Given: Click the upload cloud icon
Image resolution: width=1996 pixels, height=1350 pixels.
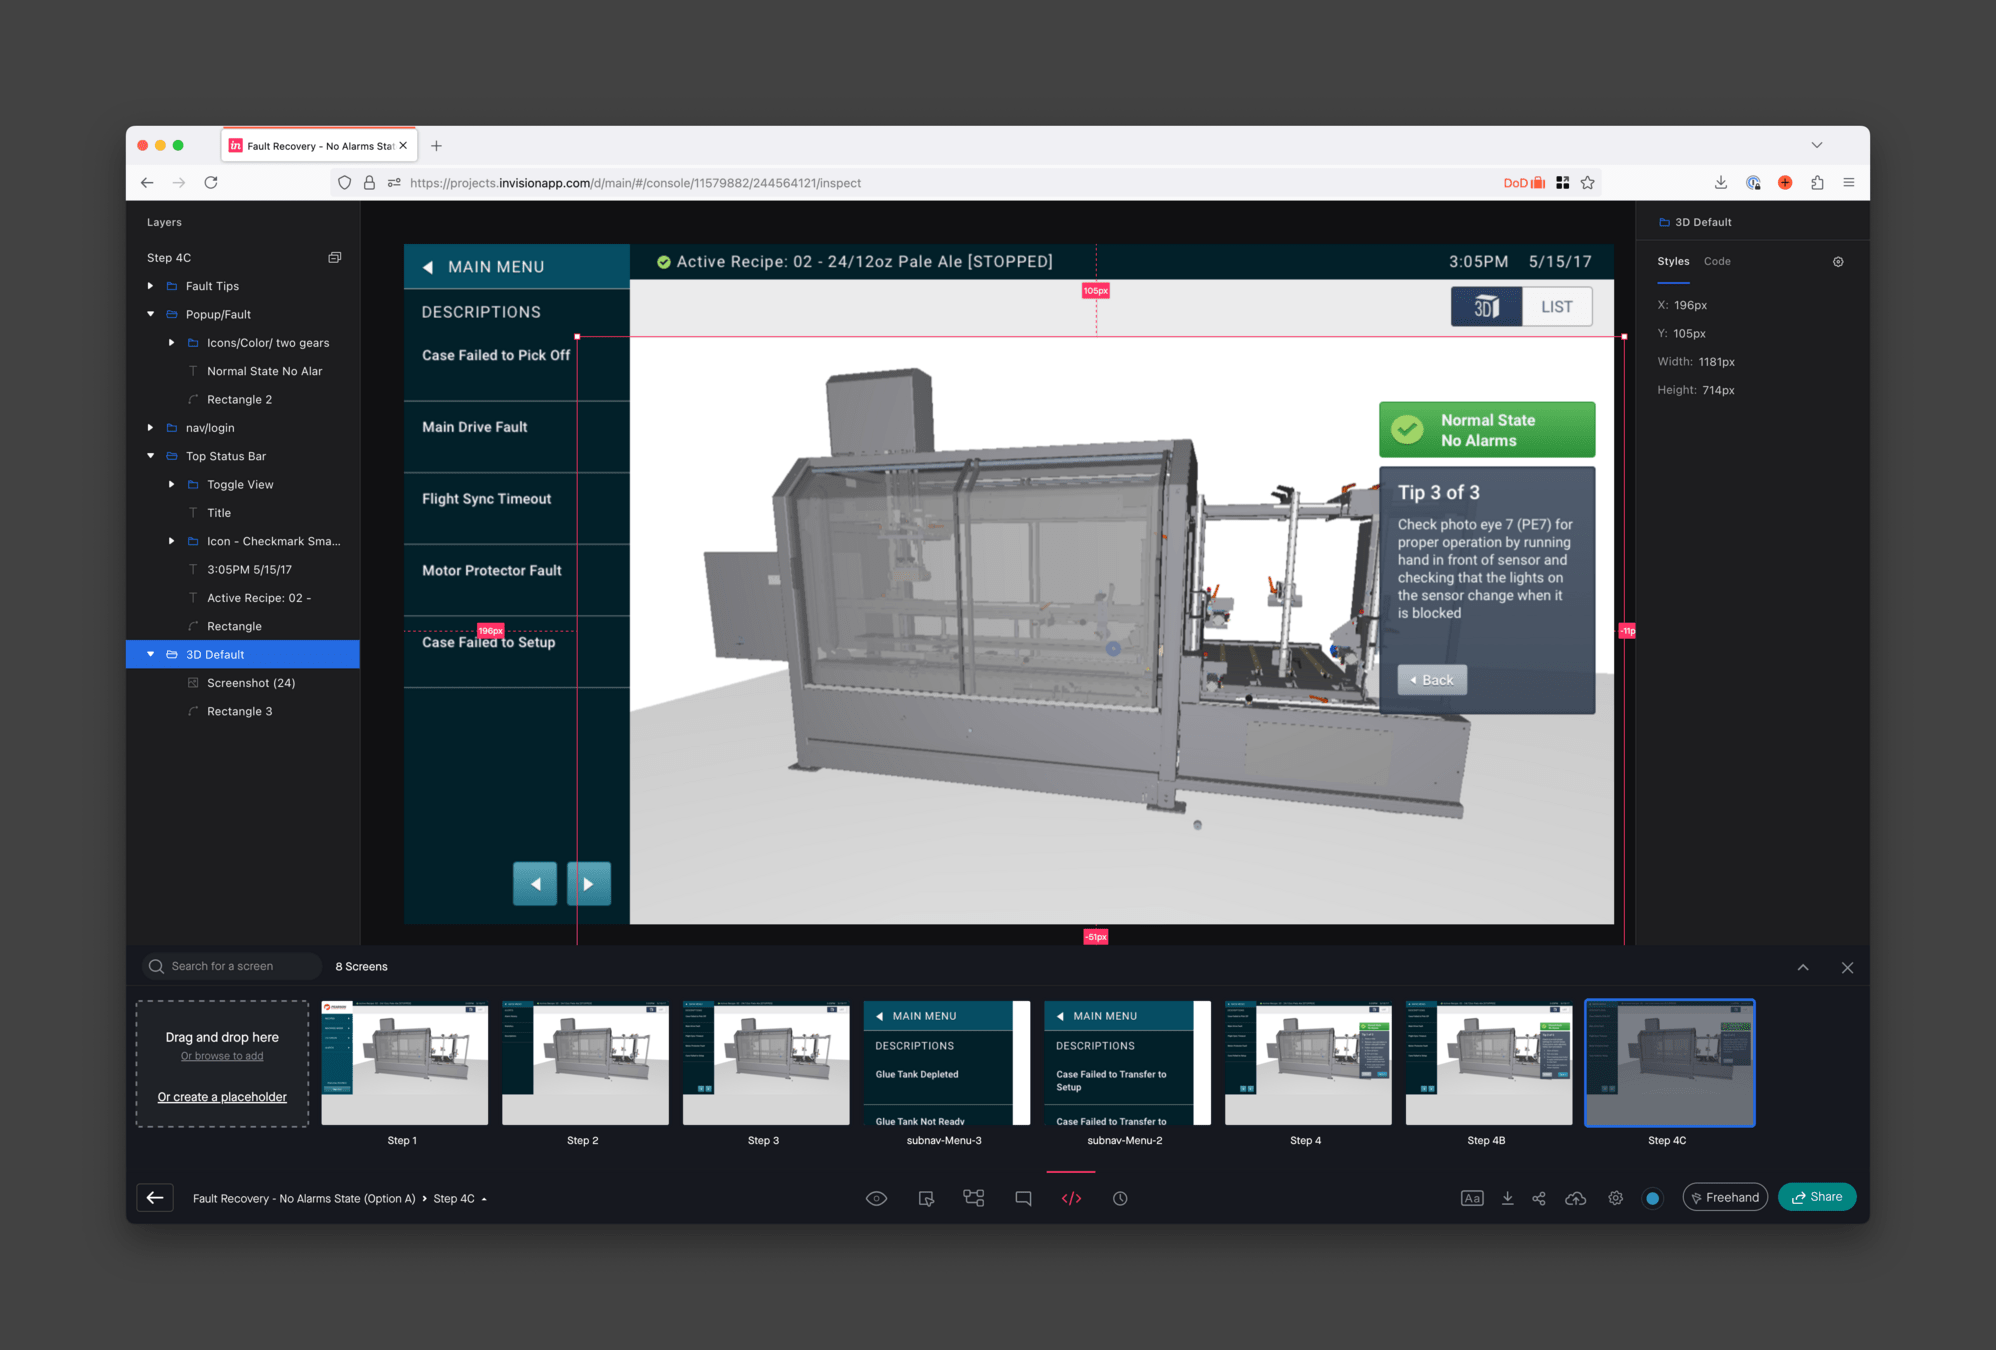Looking at the screenshot, I should click(x=1575, y=1198).
